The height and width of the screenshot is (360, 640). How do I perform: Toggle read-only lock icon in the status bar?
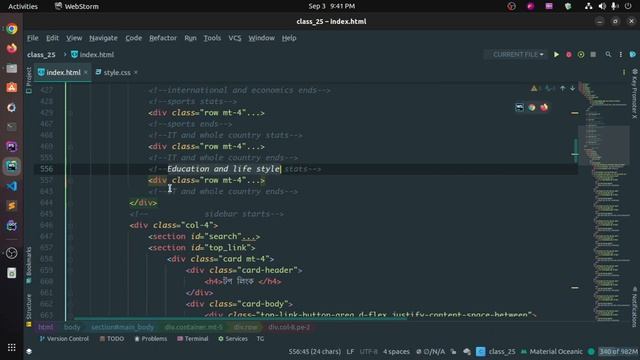pos(453,351)
